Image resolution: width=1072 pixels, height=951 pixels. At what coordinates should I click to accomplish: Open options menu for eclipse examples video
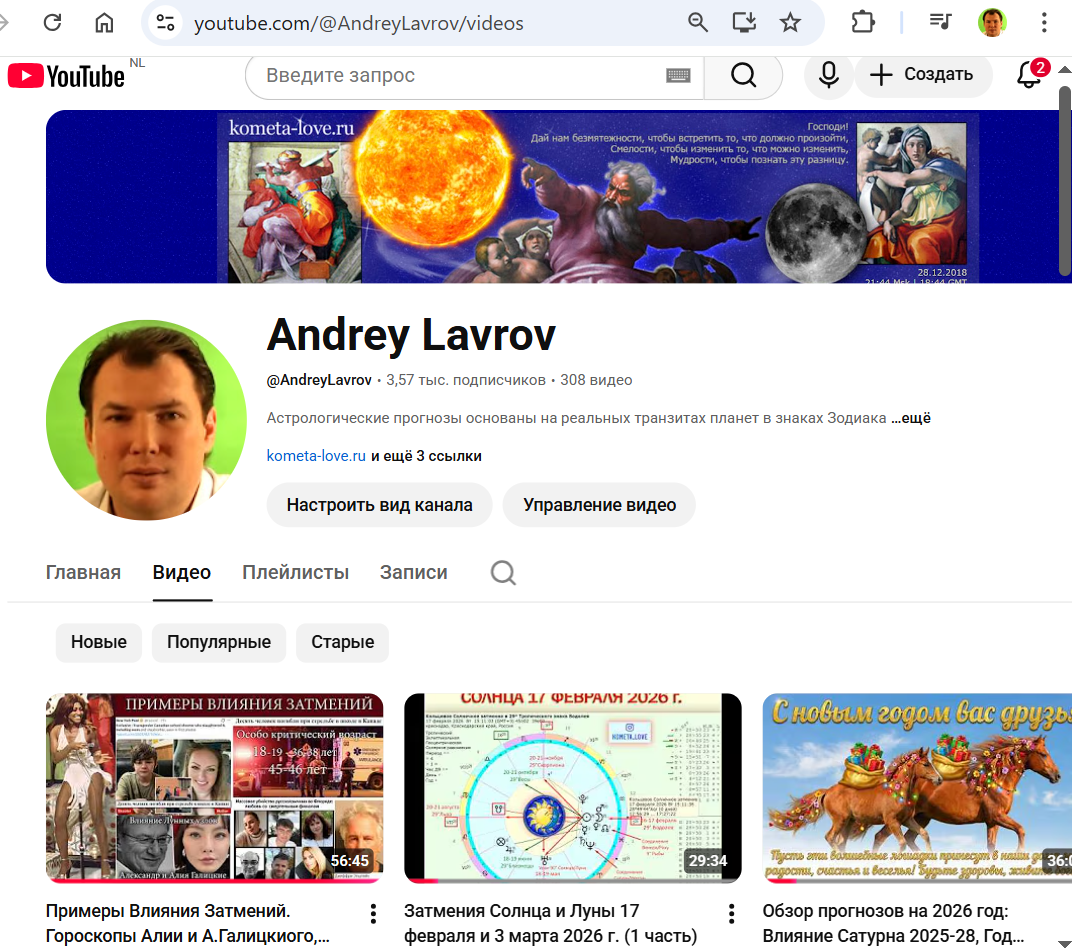click(373, 913)
